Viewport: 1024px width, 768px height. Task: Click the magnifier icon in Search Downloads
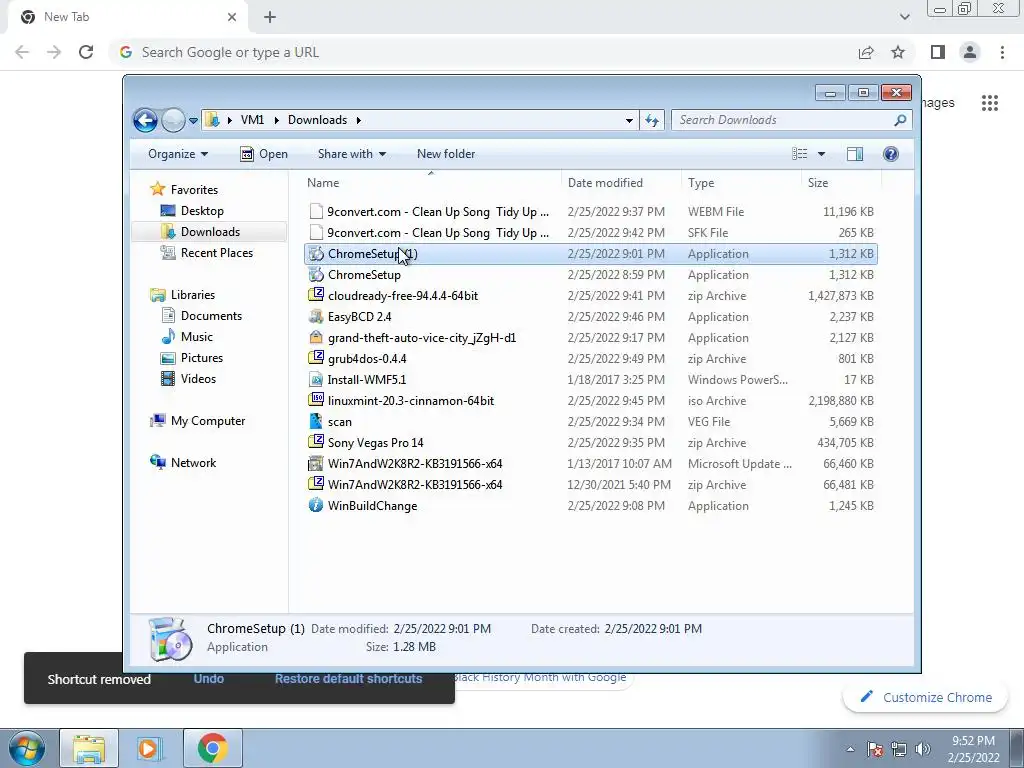pos(901,120)
